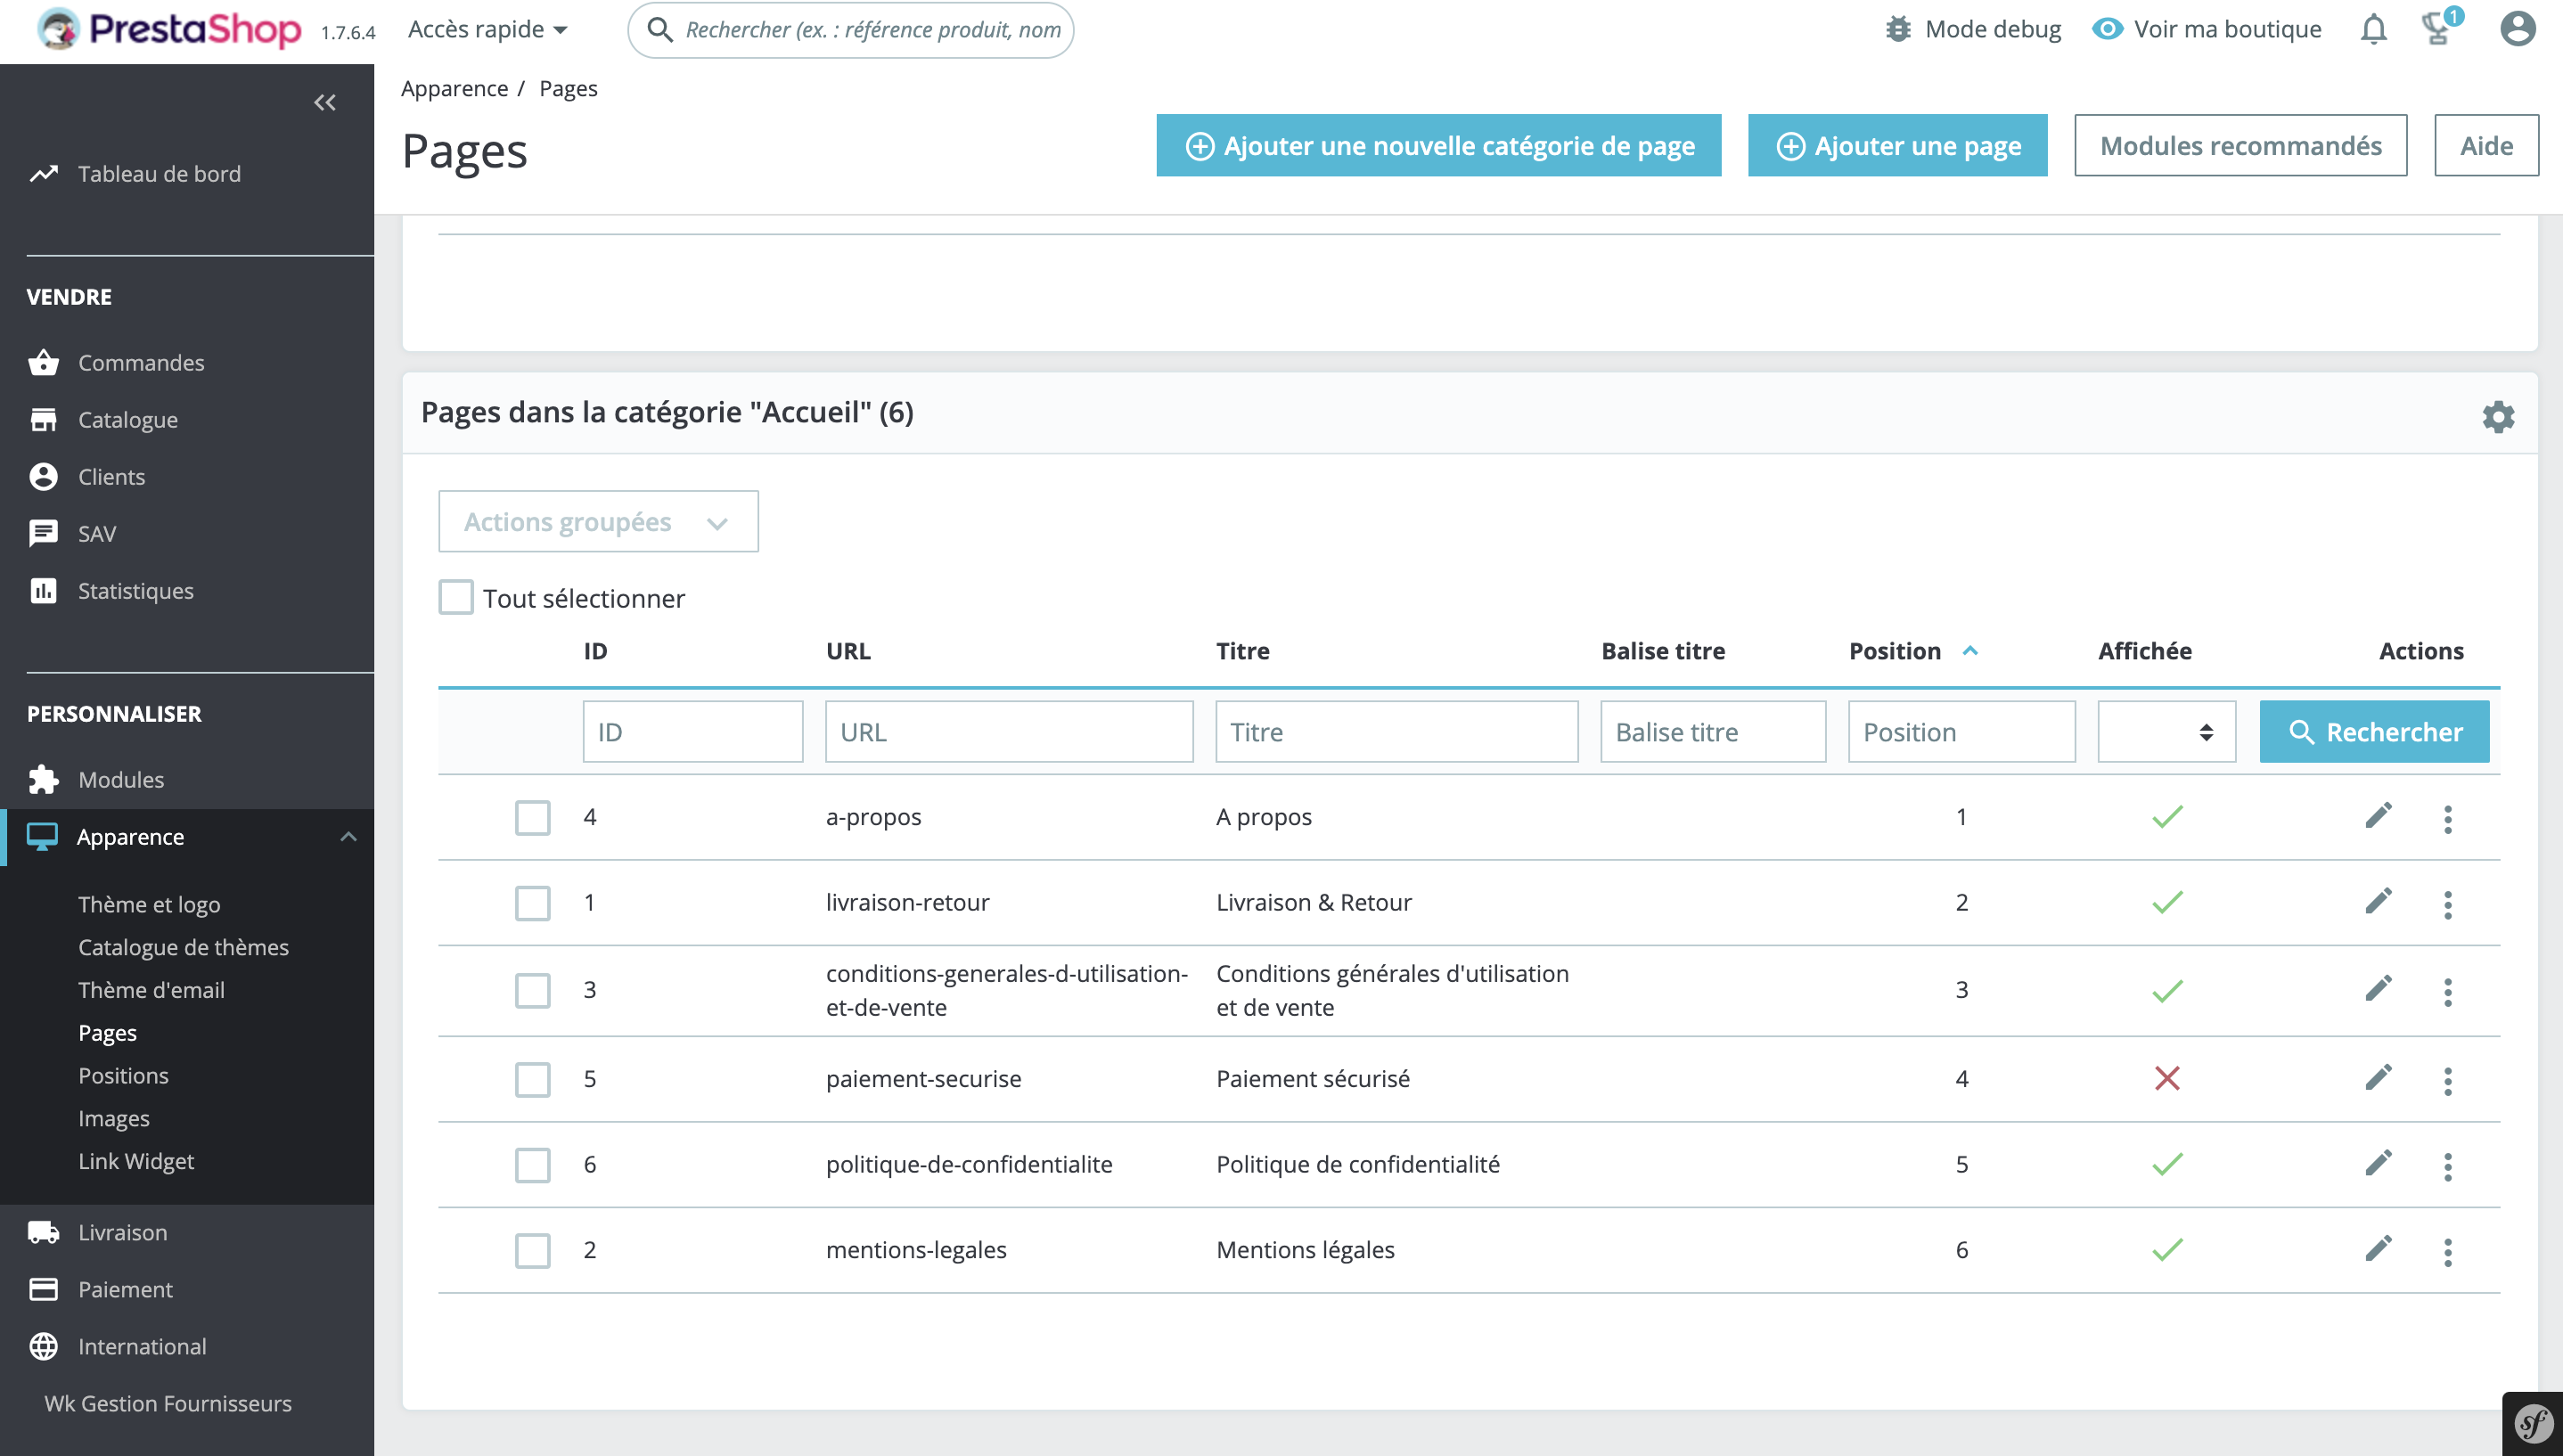Open the International menu
This screenshot has width=2563, height=1456.
pyautogui.click(x=142, y=1346)
